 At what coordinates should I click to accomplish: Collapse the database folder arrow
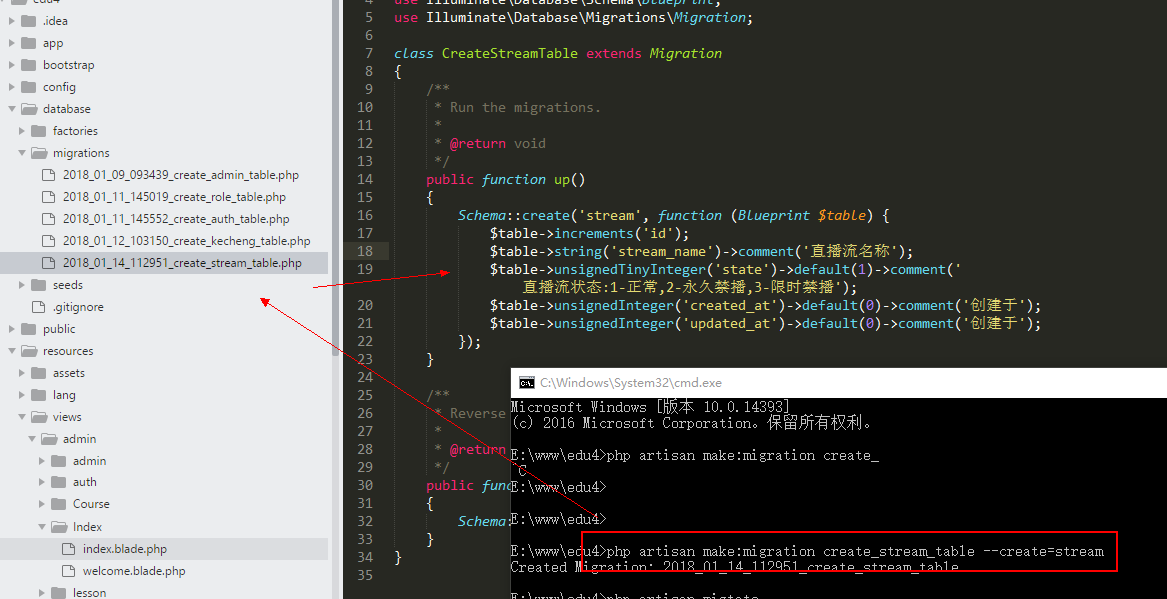point(12,109)
